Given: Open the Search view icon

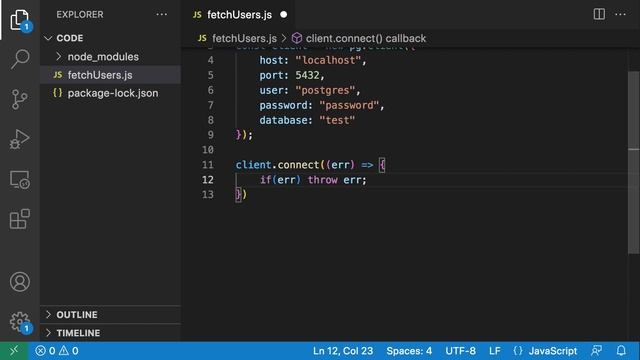Looking at the screenshot, I should click(x=20, y=59).
